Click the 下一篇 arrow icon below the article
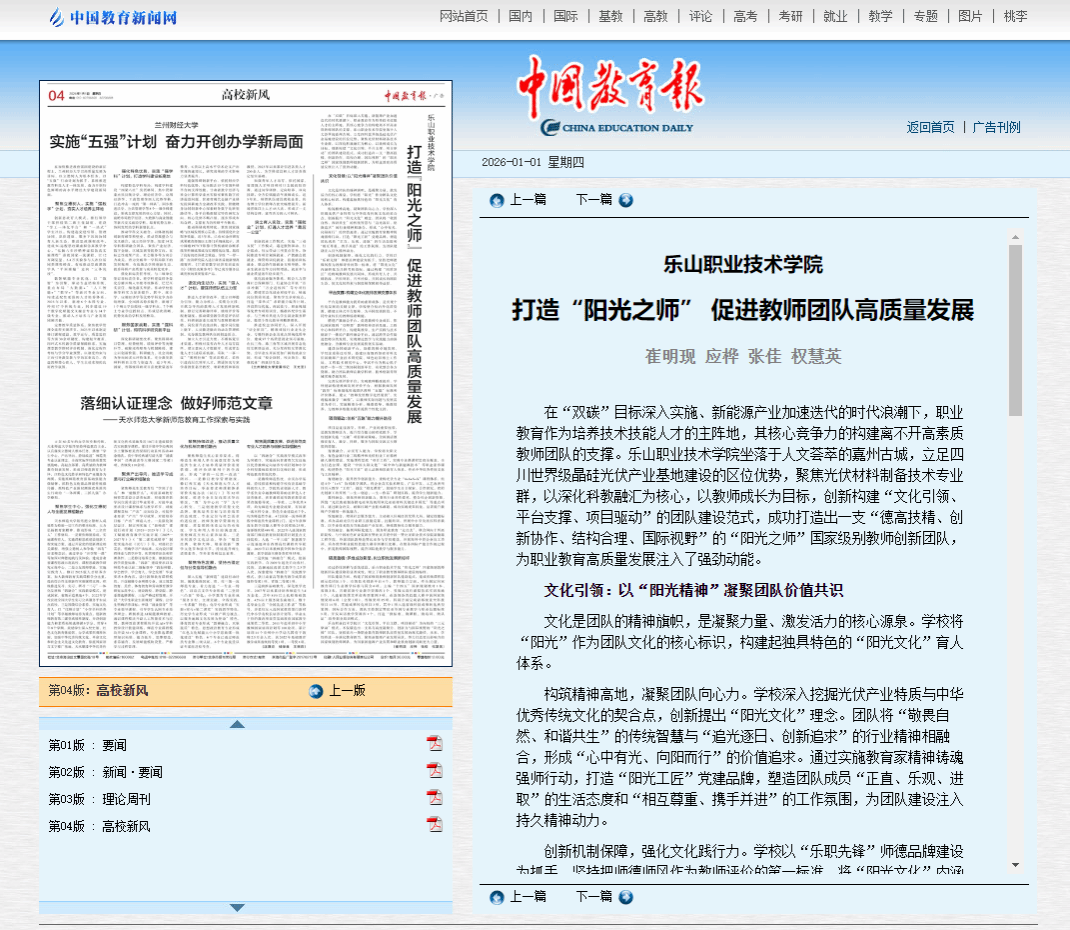The height and width of the screenshot is (930, 1070). (x=626, y=898)
